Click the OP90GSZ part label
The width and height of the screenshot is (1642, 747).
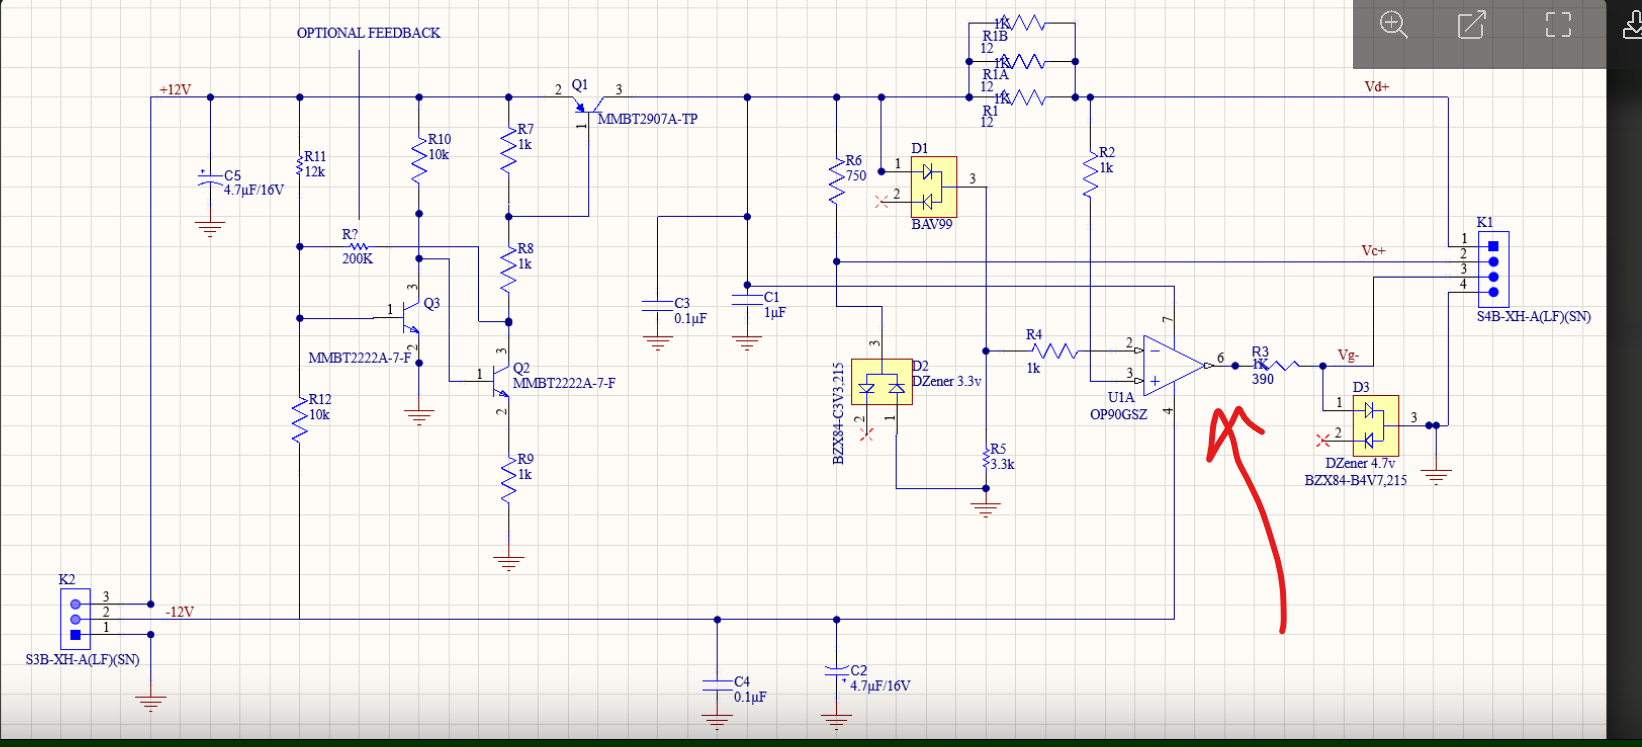1119,414
